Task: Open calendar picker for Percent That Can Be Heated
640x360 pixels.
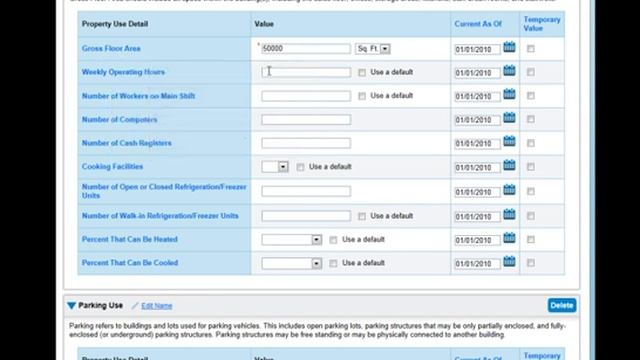Action: point(509,238)
